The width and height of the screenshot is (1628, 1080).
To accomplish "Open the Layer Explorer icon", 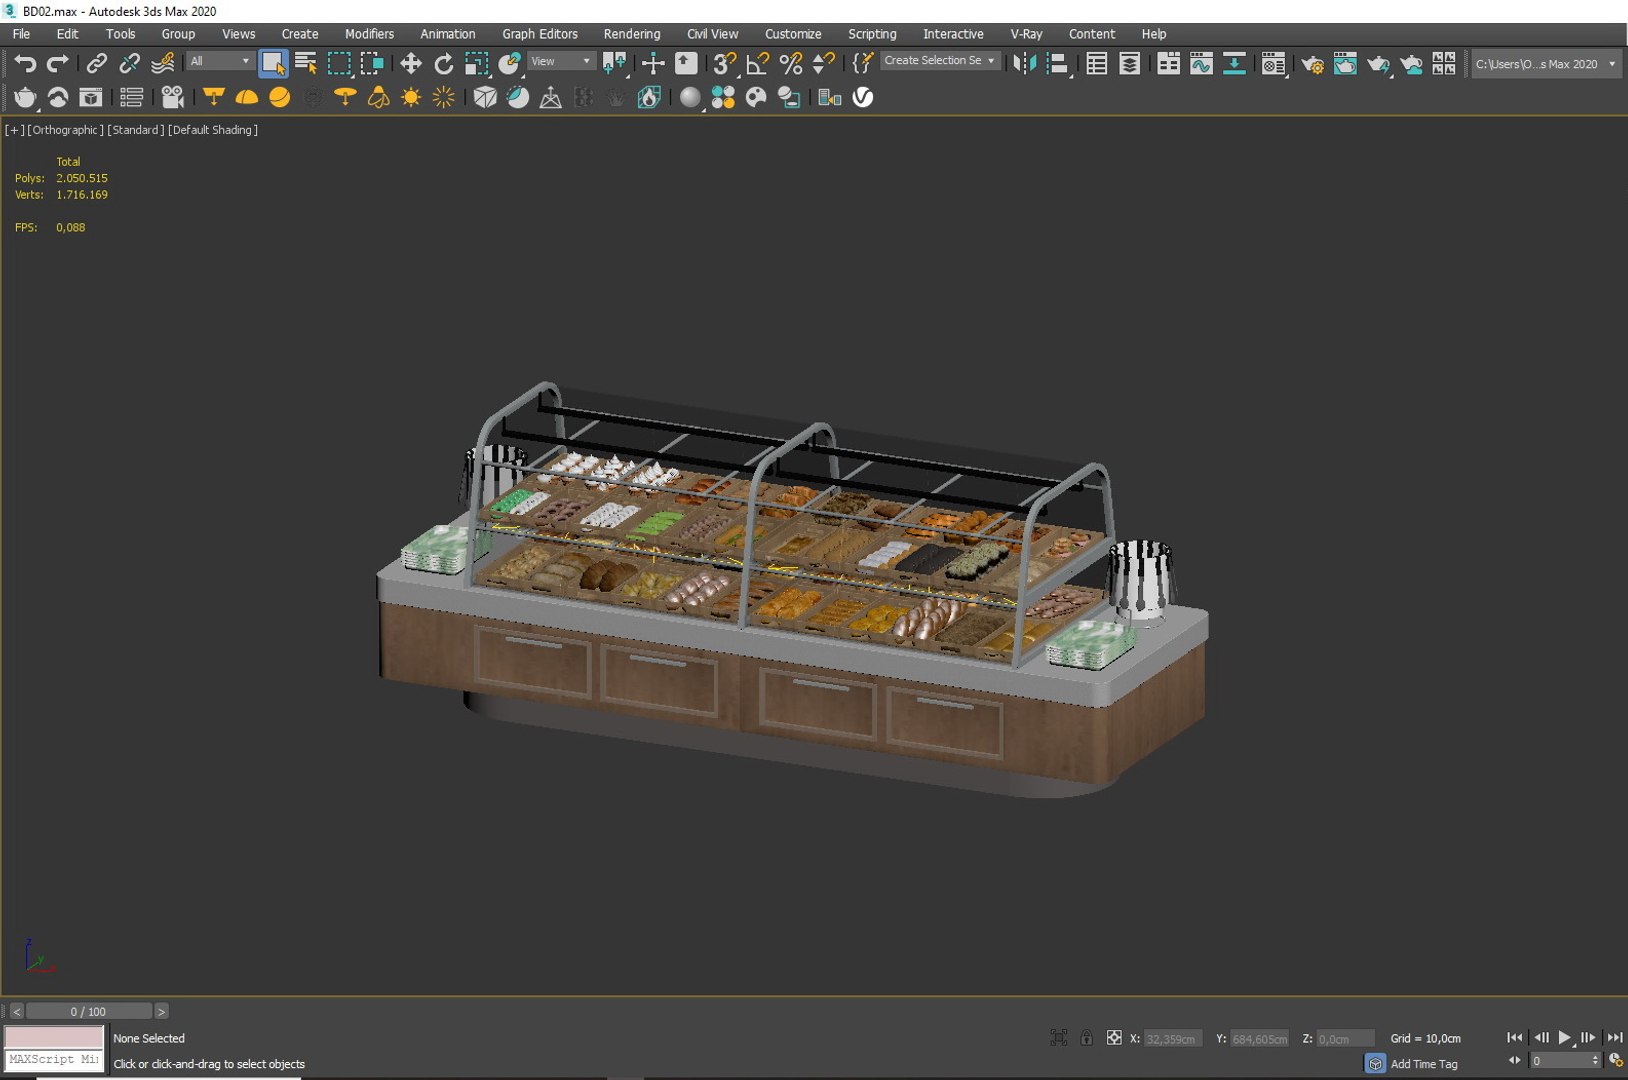I will 1129,64.
